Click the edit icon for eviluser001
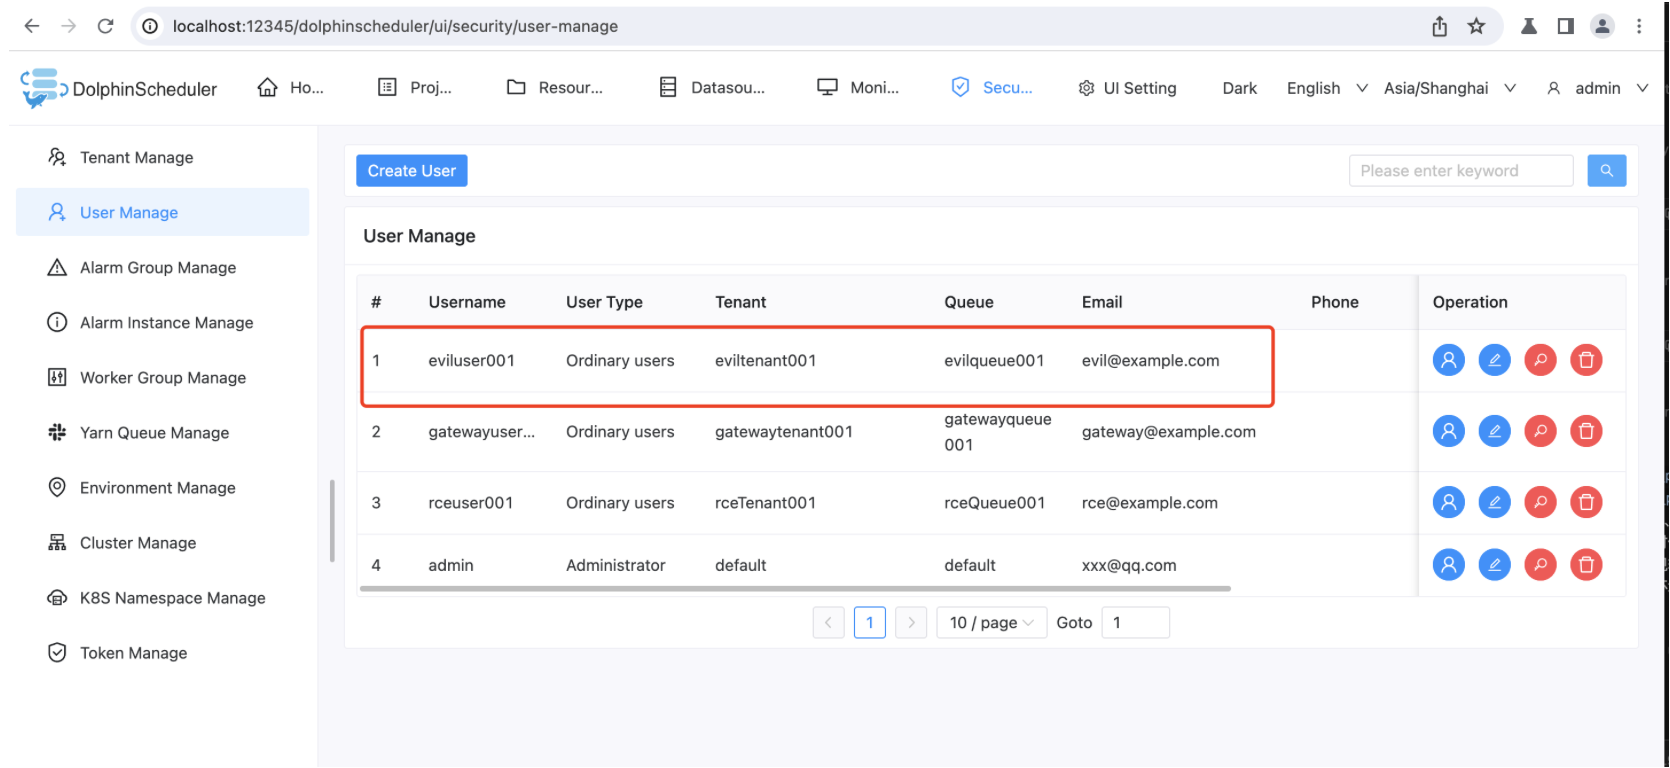 1494,360
